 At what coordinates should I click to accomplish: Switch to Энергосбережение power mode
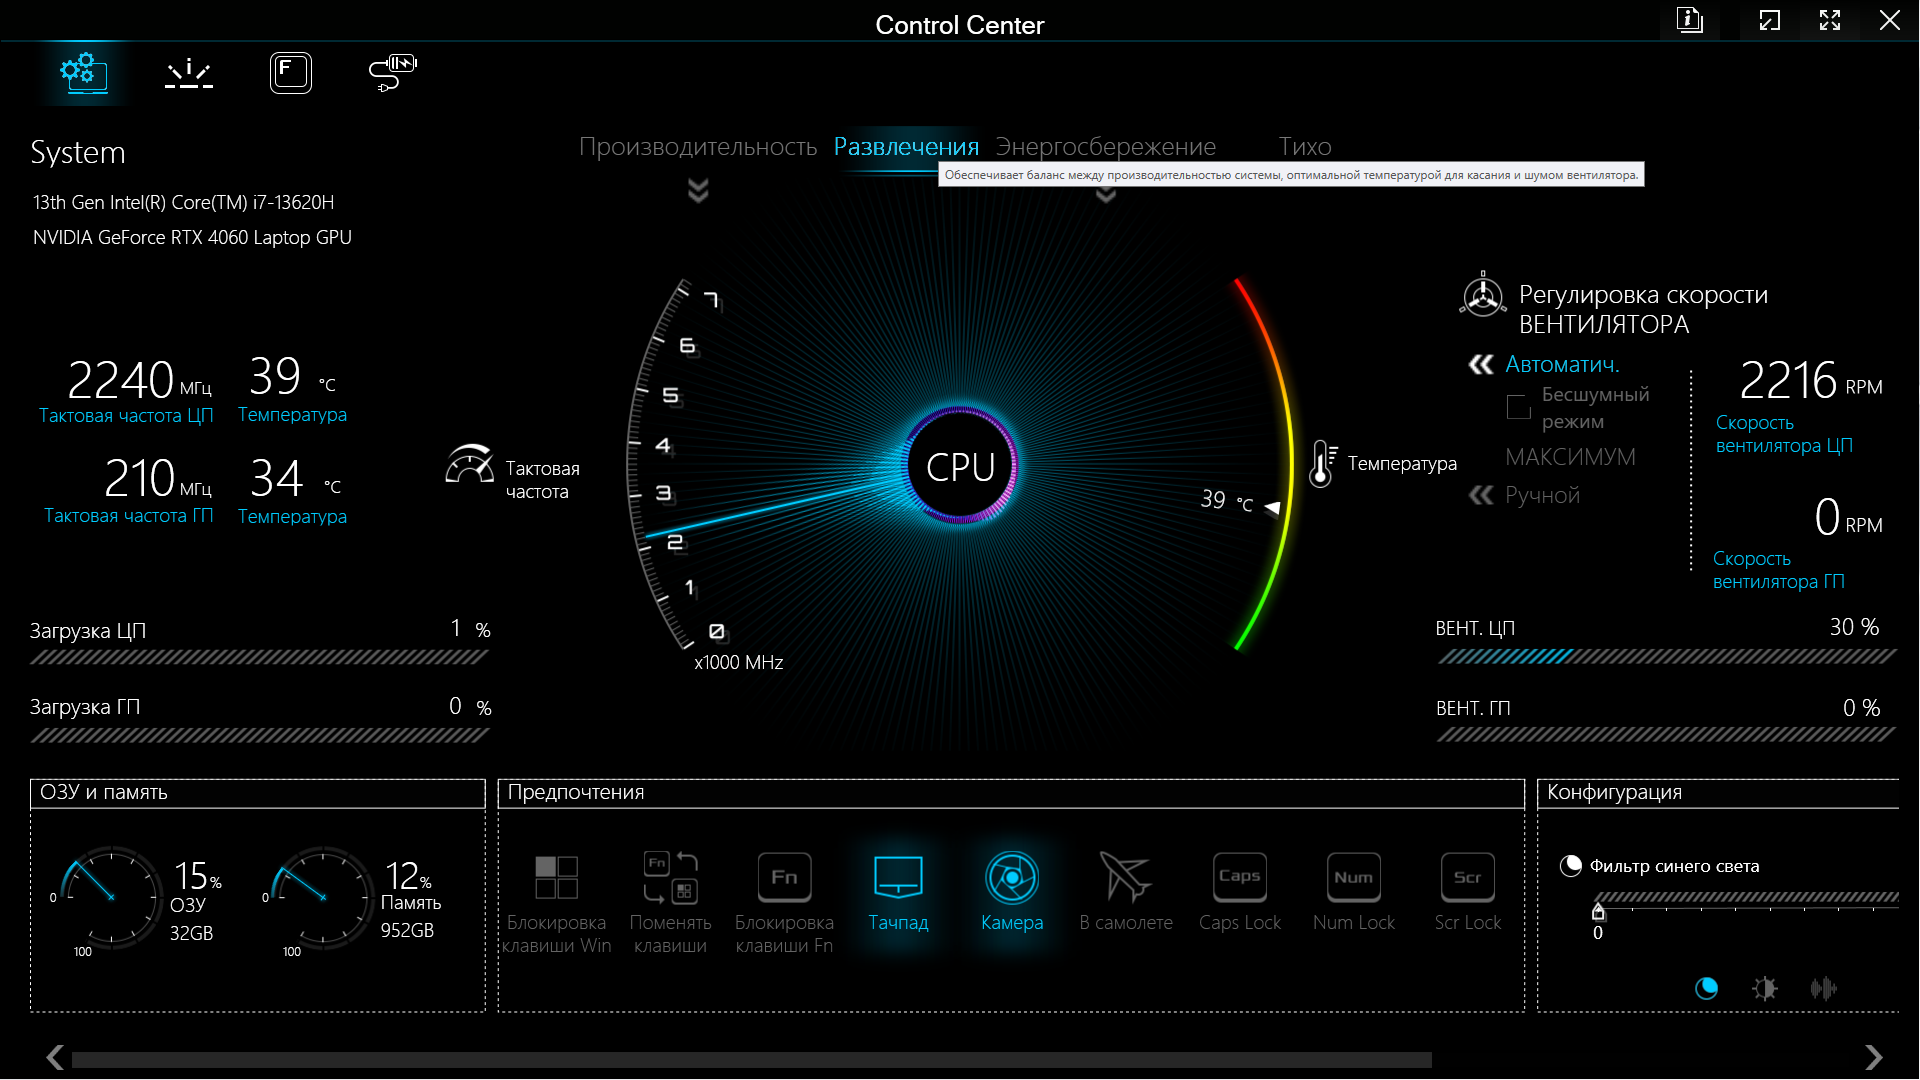coord(1105,147)
